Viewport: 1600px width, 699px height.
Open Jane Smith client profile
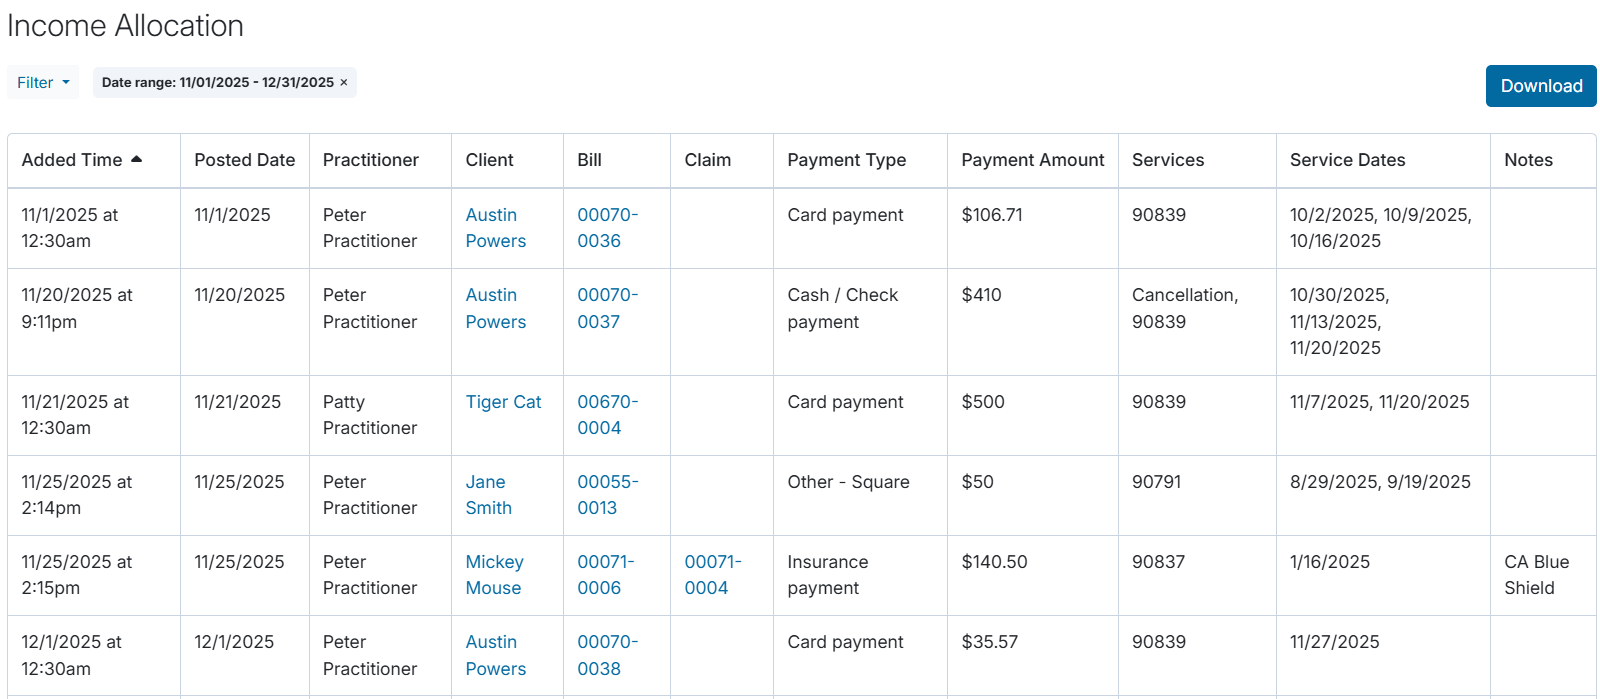488,495
